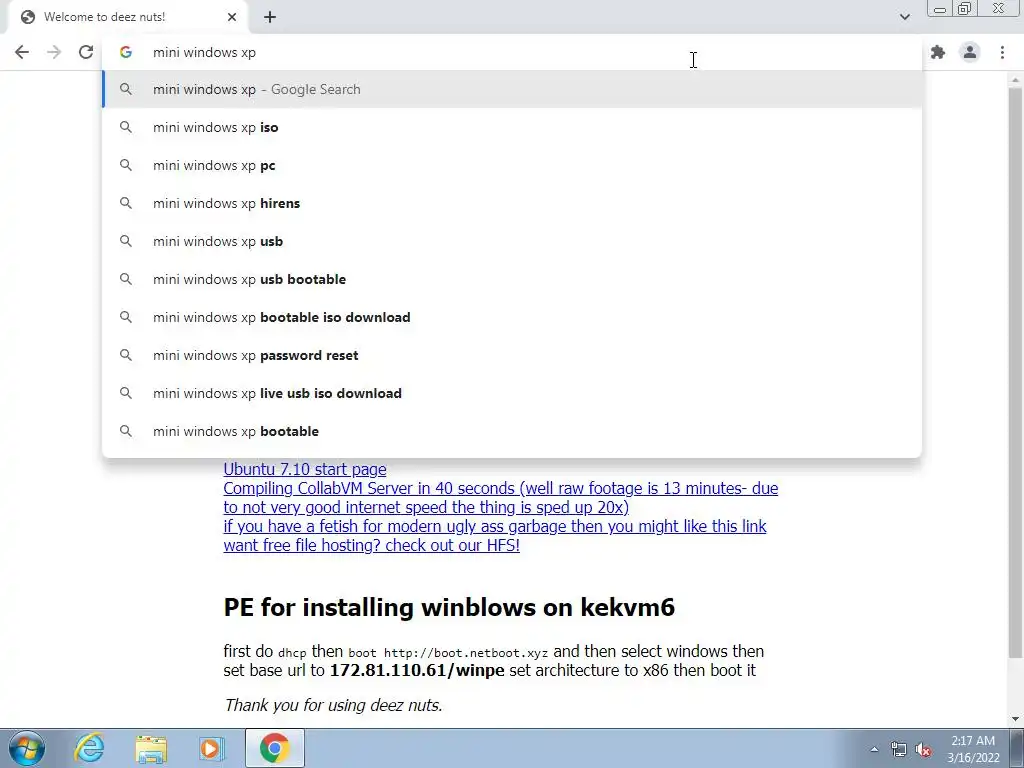
Task: Open Windows Explorer folder icon on taskbar
Action: click(151, 748)
